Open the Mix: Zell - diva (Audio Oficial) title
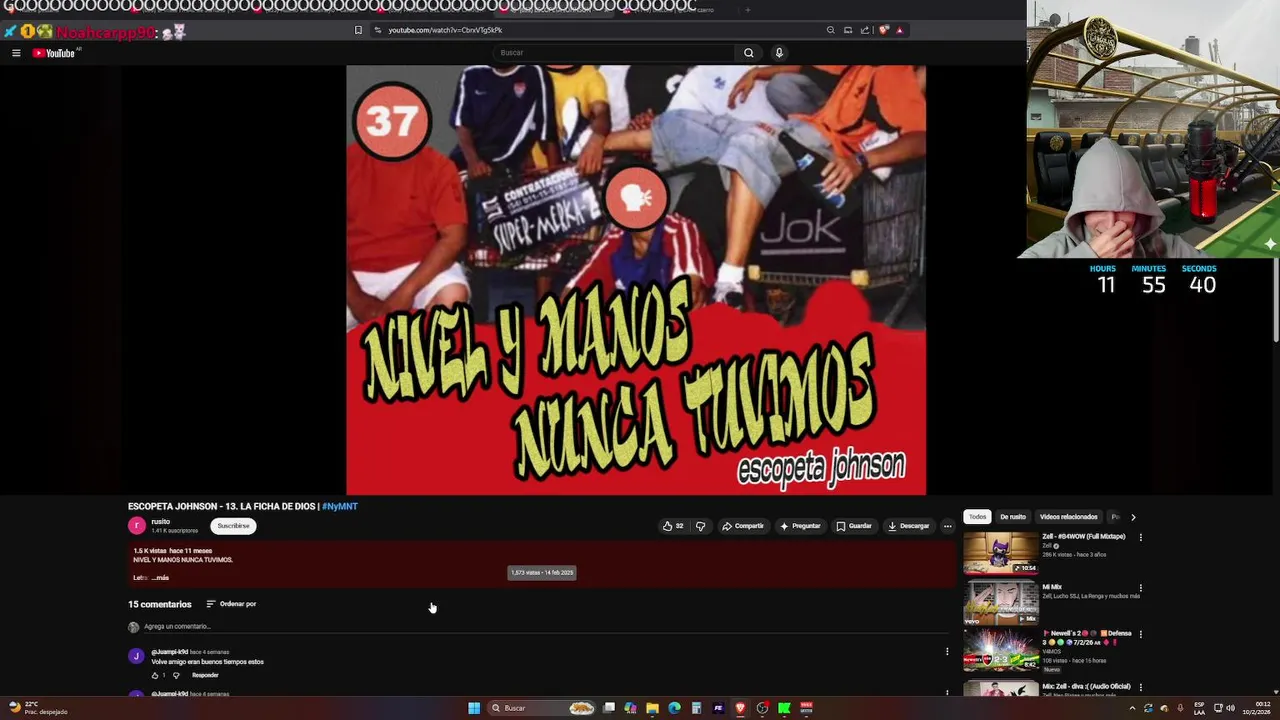Image resolution: width=1280 pixels, height=720 pixels. tap(1086, 686)
